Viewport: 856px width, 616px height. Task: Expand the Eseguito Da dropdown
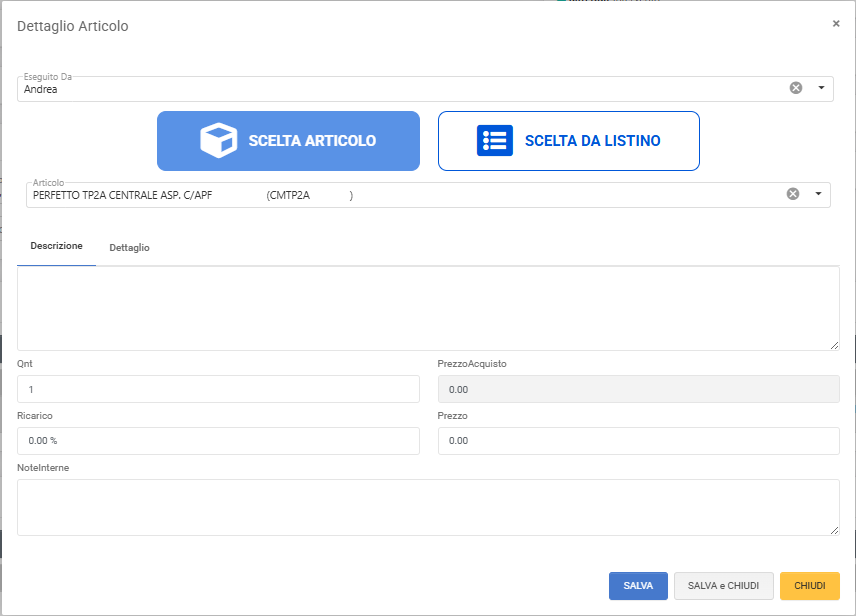click(x=821, y=88)
